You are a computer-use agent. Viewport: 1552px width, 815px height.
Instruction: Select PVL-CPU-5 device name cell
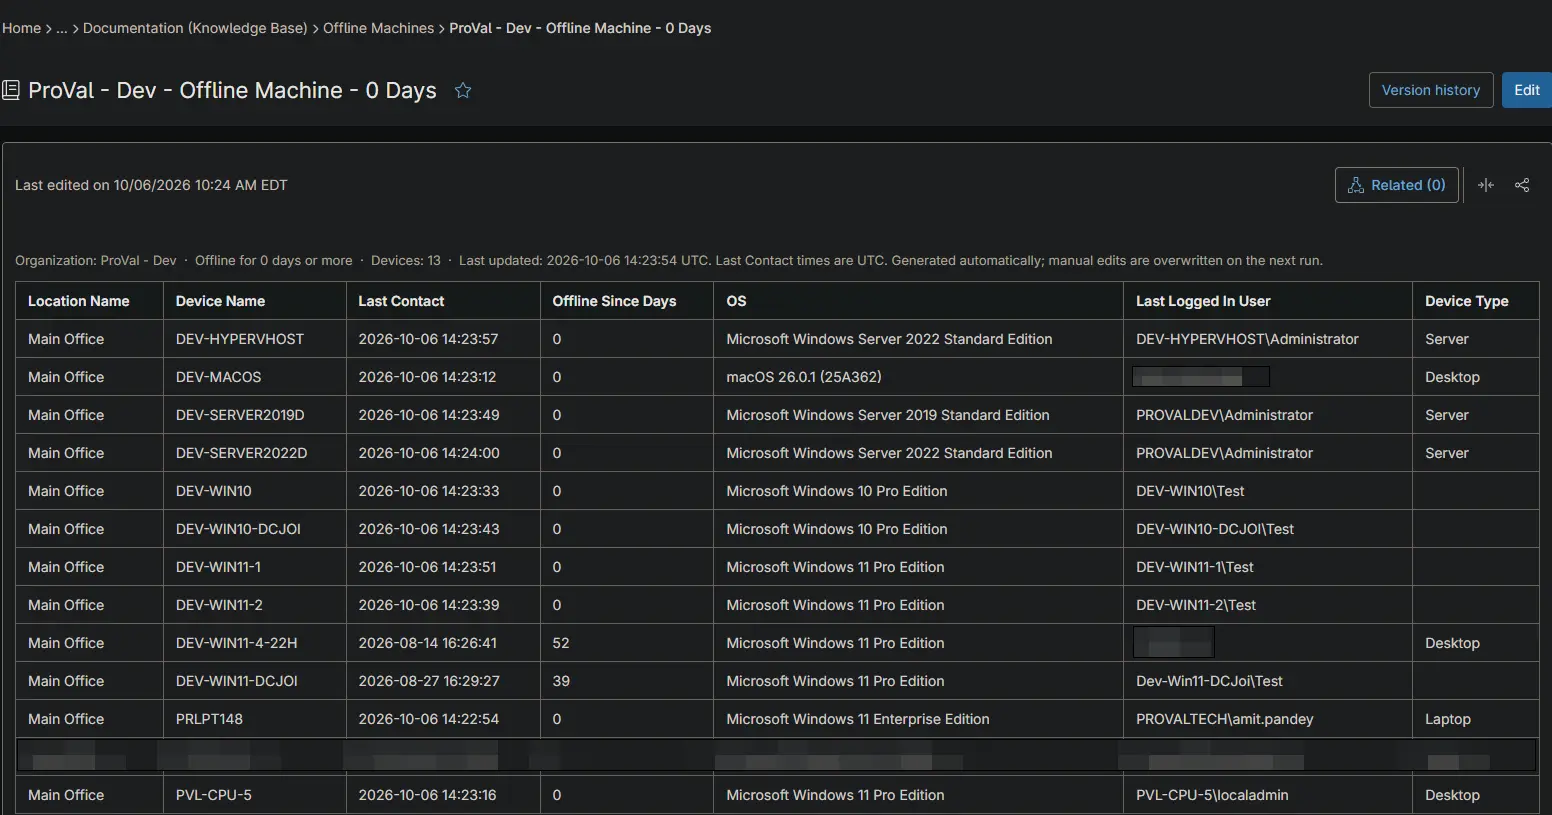[x=255, y=795]
